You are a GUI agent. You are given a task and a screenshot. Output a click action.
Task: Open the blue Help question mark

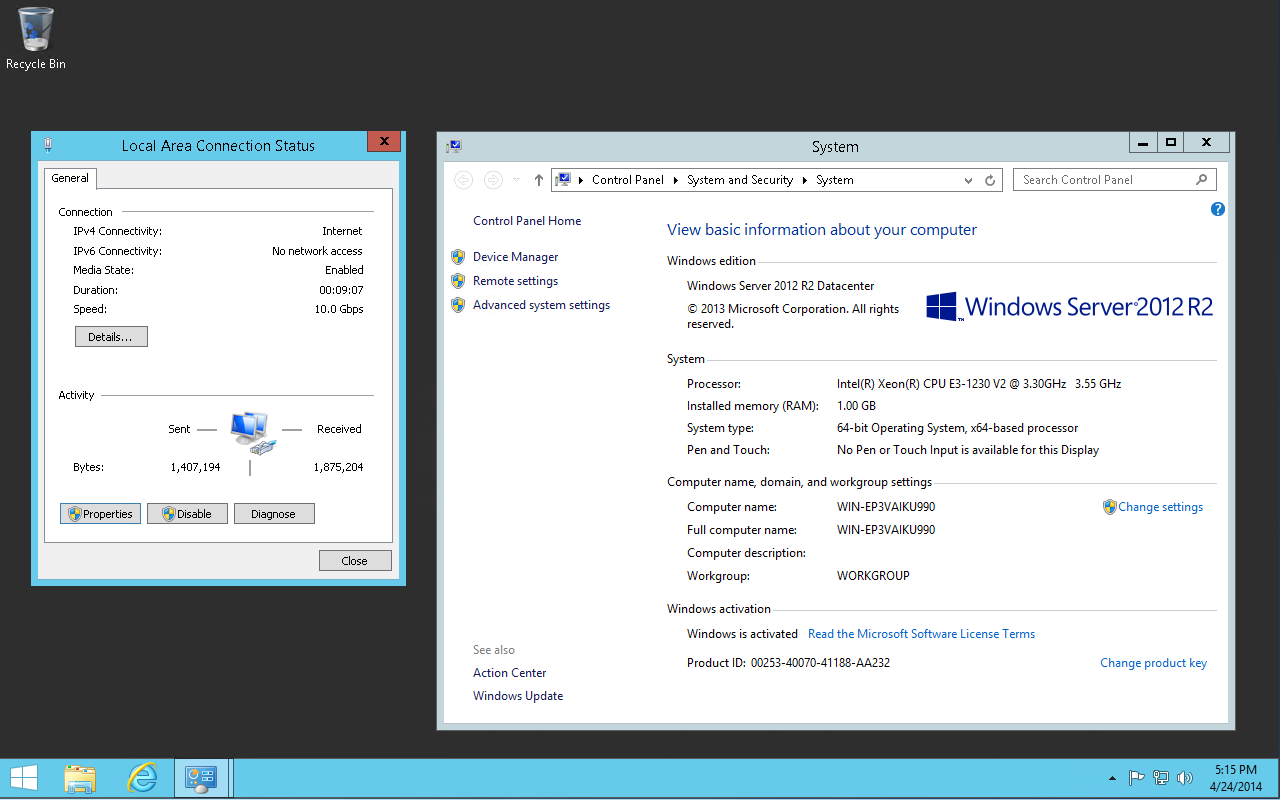click(1217, 209)
